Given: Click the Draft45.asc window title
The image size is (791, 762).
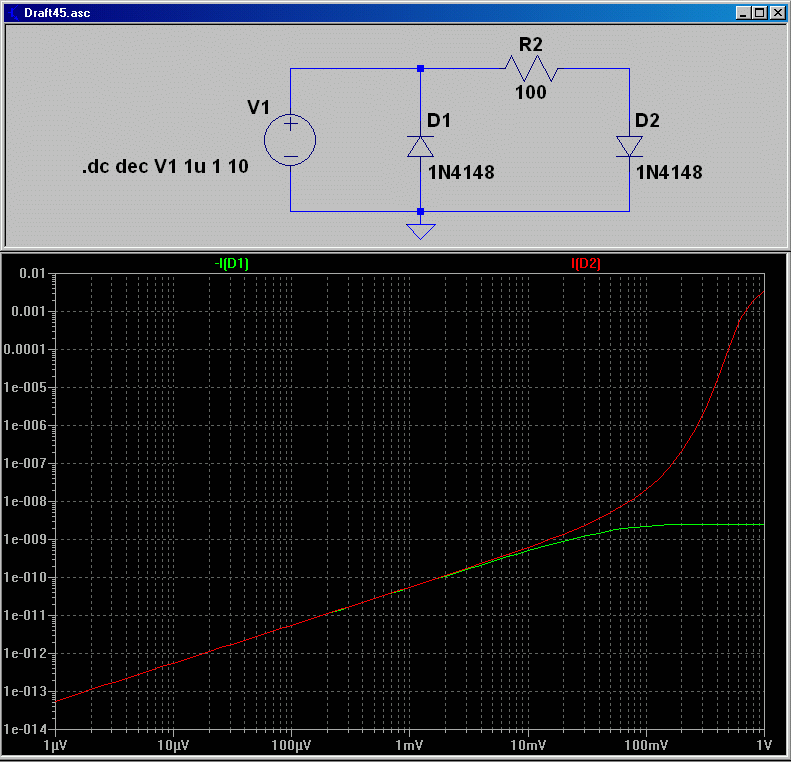Looking at the screenshot, I should [57, 13].
